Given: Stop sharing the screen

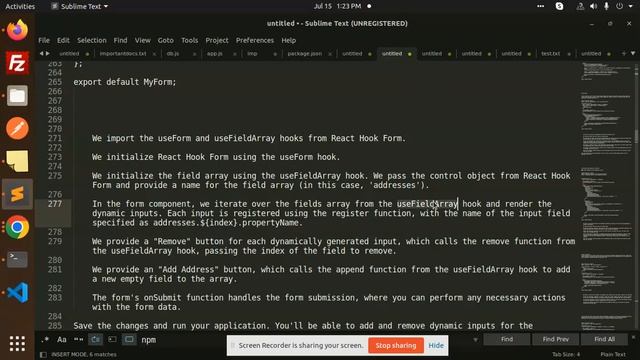Looking at the screenshot, I should tap(396, 345).
